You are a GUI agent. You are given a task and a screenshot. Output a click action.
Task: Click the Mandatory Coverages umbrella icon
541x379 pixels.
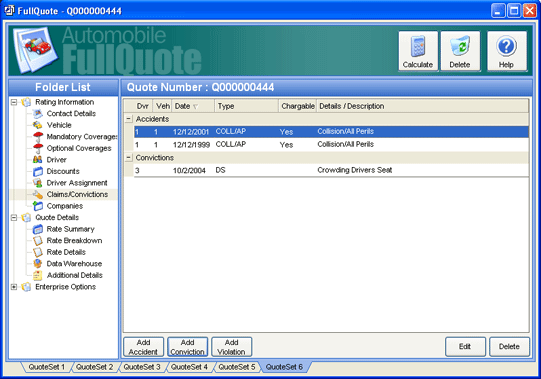(38, 137)
